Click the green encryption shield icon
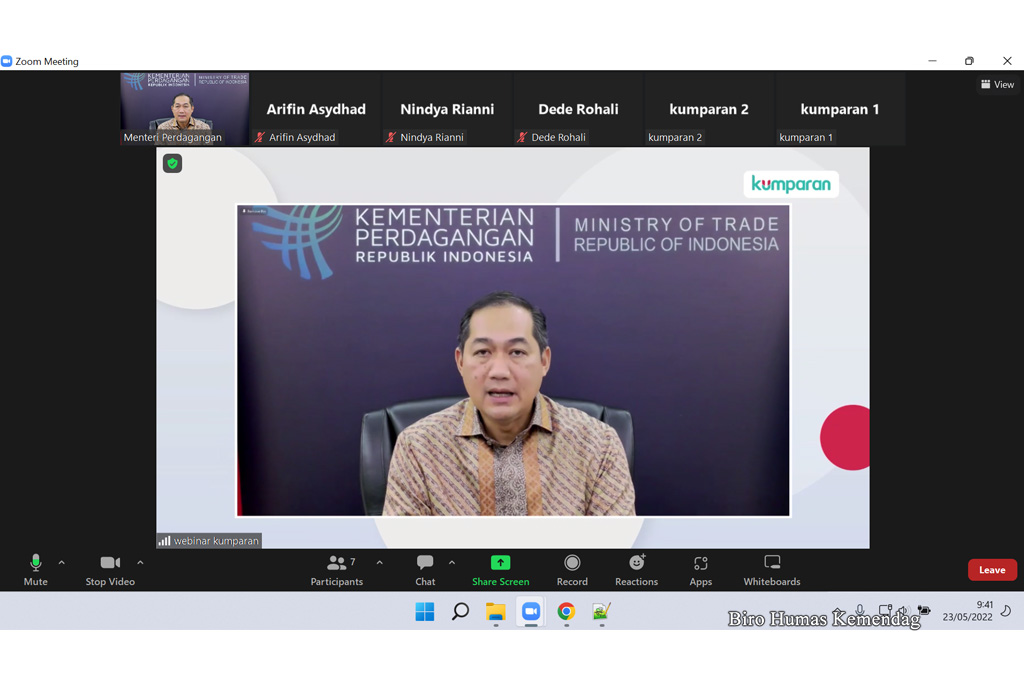 click(x=172, y=163)
